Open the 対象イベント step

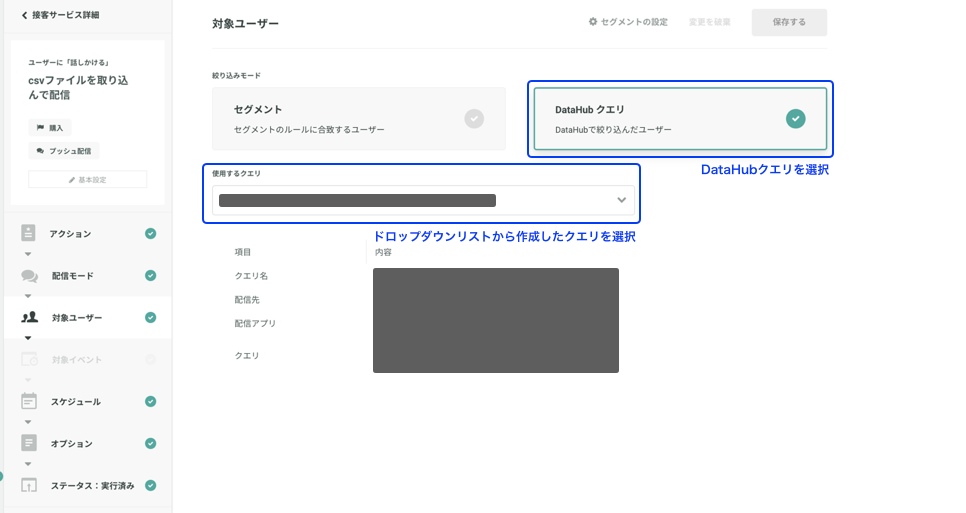pyautogui.click(x=88, y=359)
